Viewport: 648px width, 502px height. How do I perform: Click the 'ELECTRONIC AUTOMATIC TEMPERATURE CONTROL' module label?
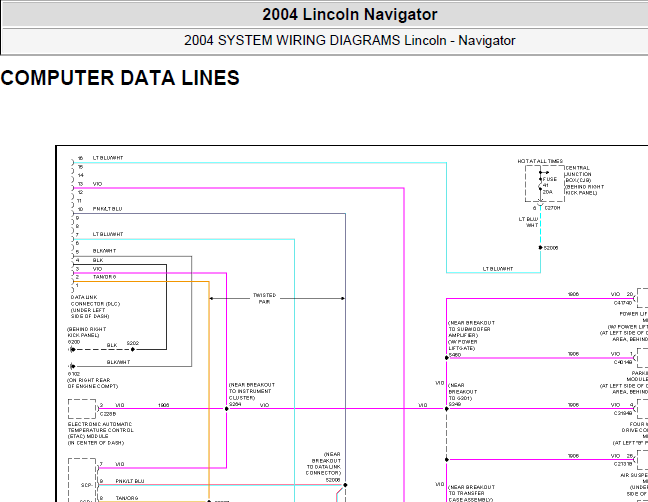pos(100,427)
